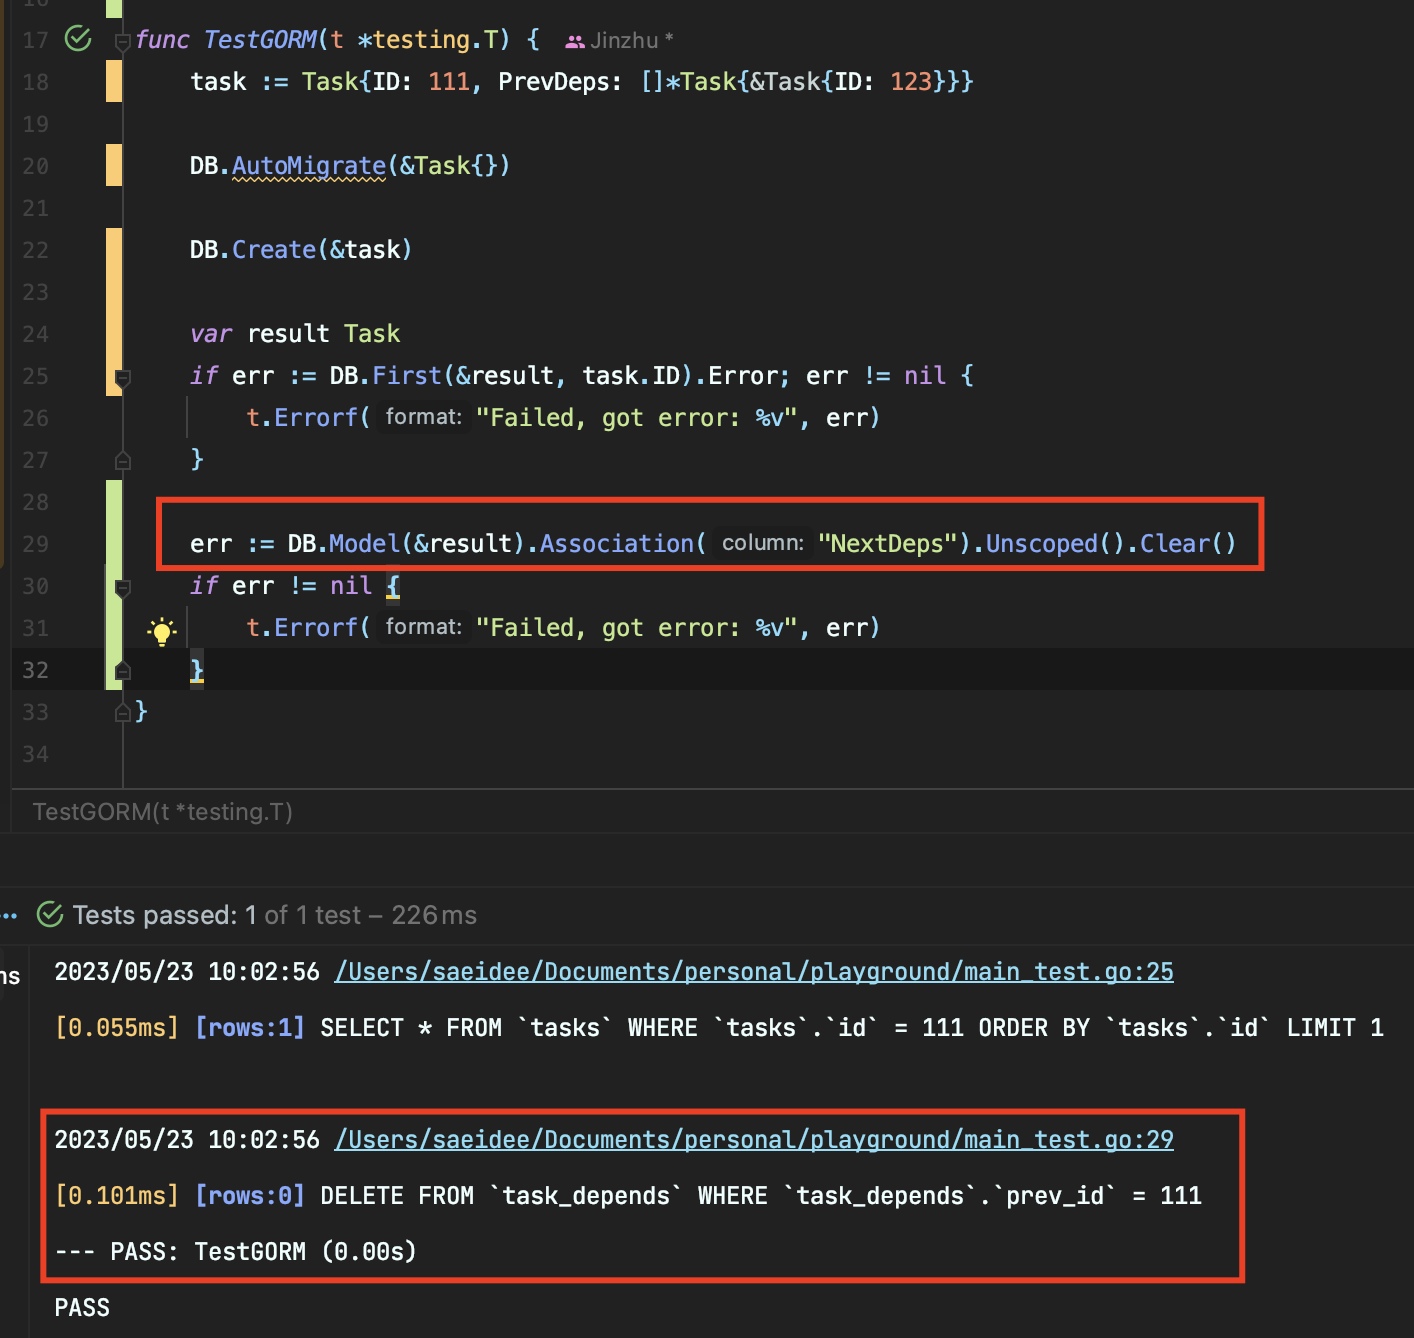Click the yellow modified-lines gutter bar at line 20

[x=113, y=165]
